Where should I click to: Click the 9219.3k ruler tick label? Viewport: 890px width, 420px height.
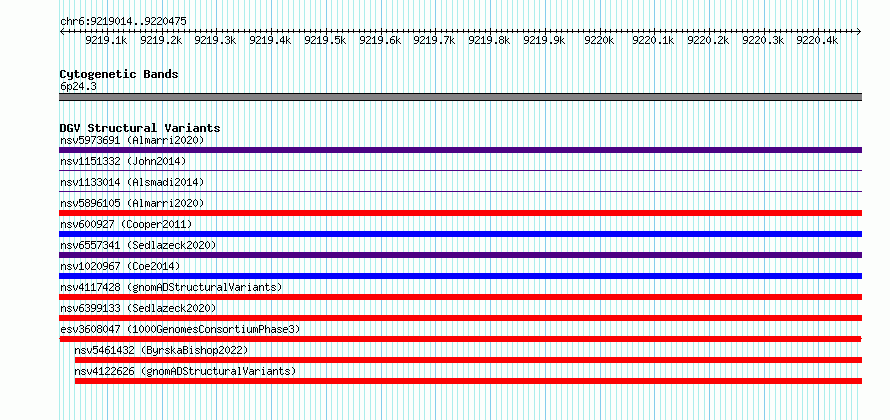coord(216,40)
